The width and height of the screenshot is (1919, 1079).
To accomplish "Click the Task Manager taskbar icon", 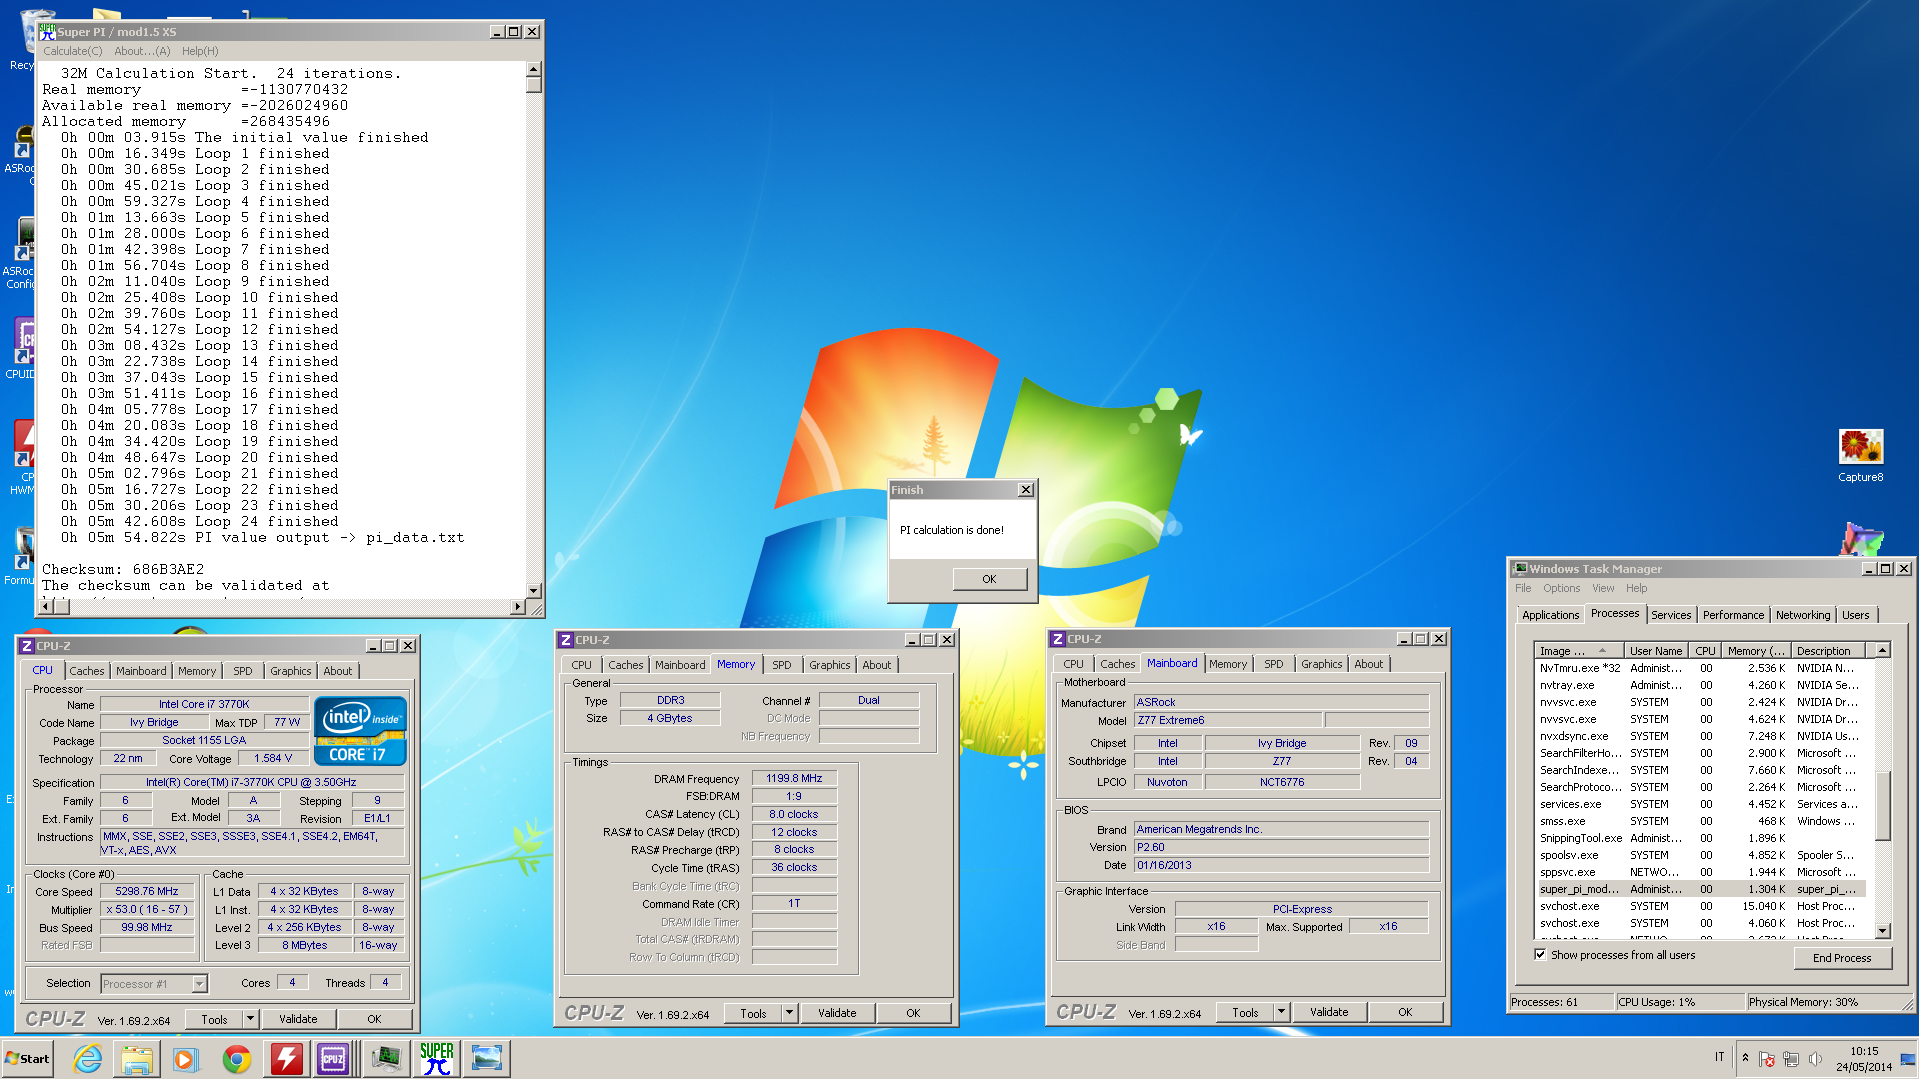I will coord(386,1058).
